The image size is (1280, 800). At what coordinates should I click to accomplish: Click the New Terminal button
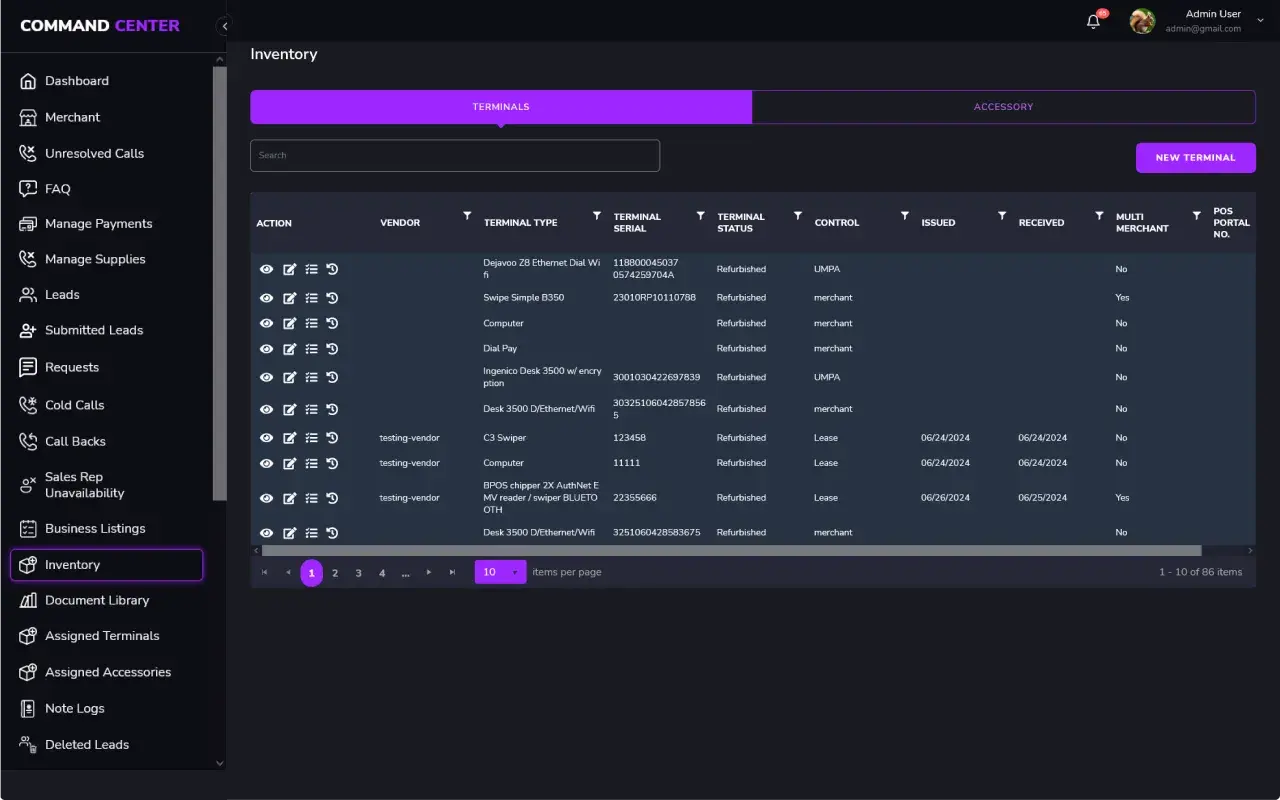pyautogui.click(x=1195, y=158)
